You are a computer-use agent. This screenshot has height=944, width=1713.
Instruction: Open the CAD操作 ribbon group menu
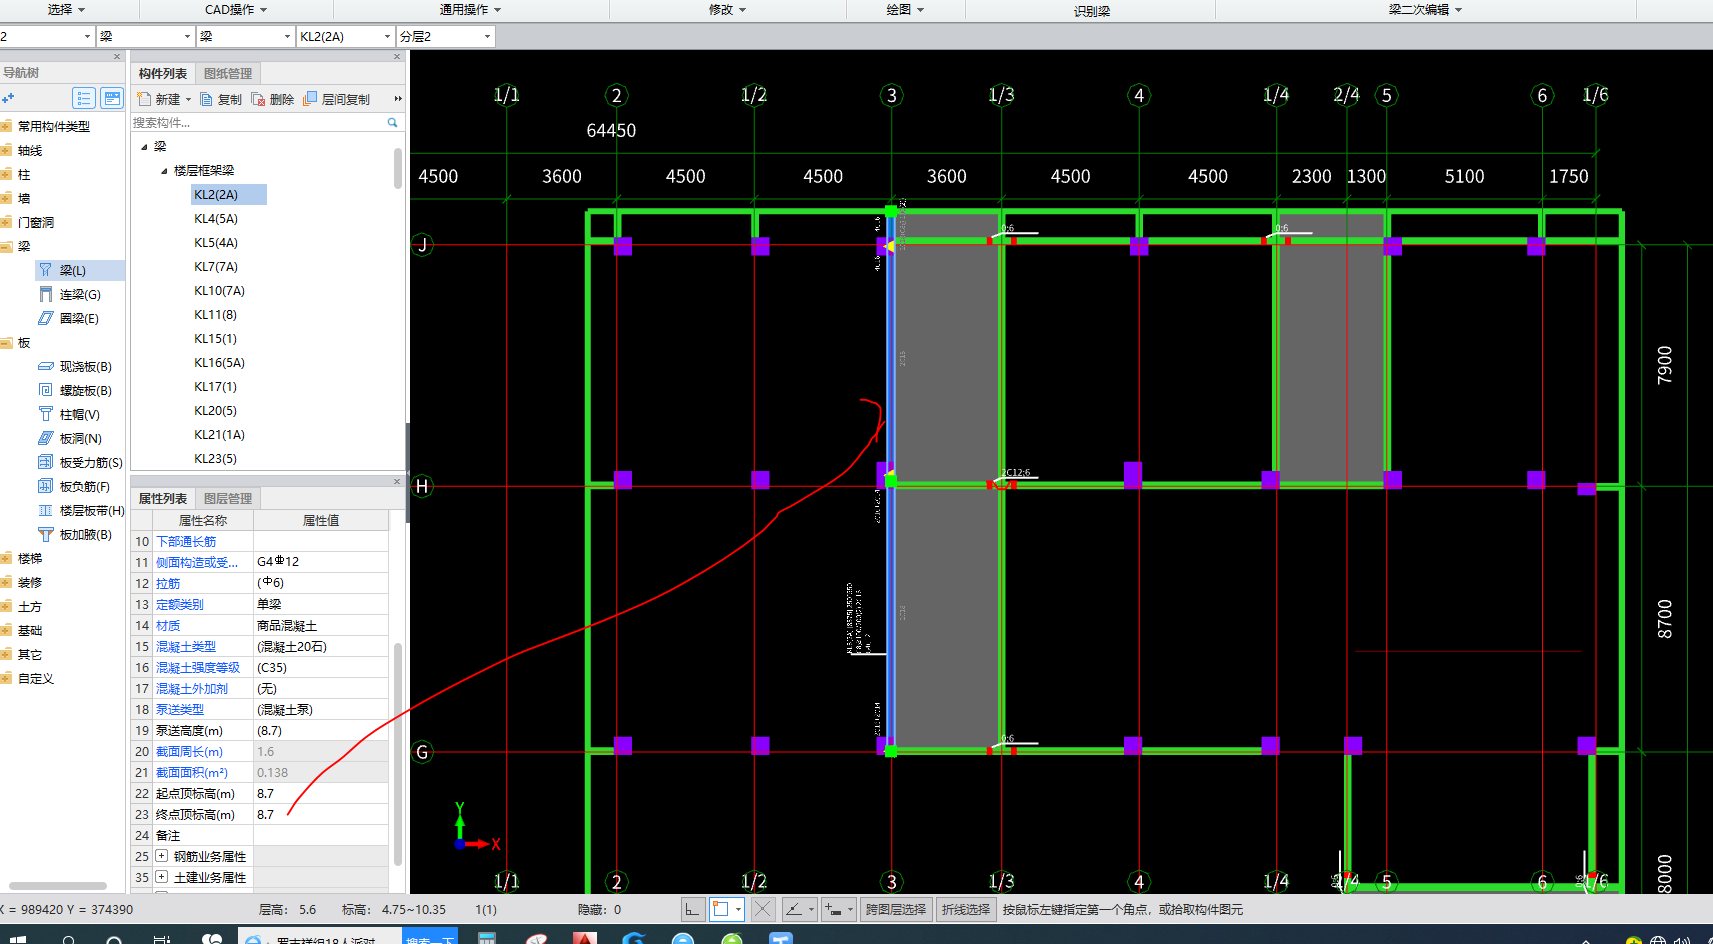[236, 9]
